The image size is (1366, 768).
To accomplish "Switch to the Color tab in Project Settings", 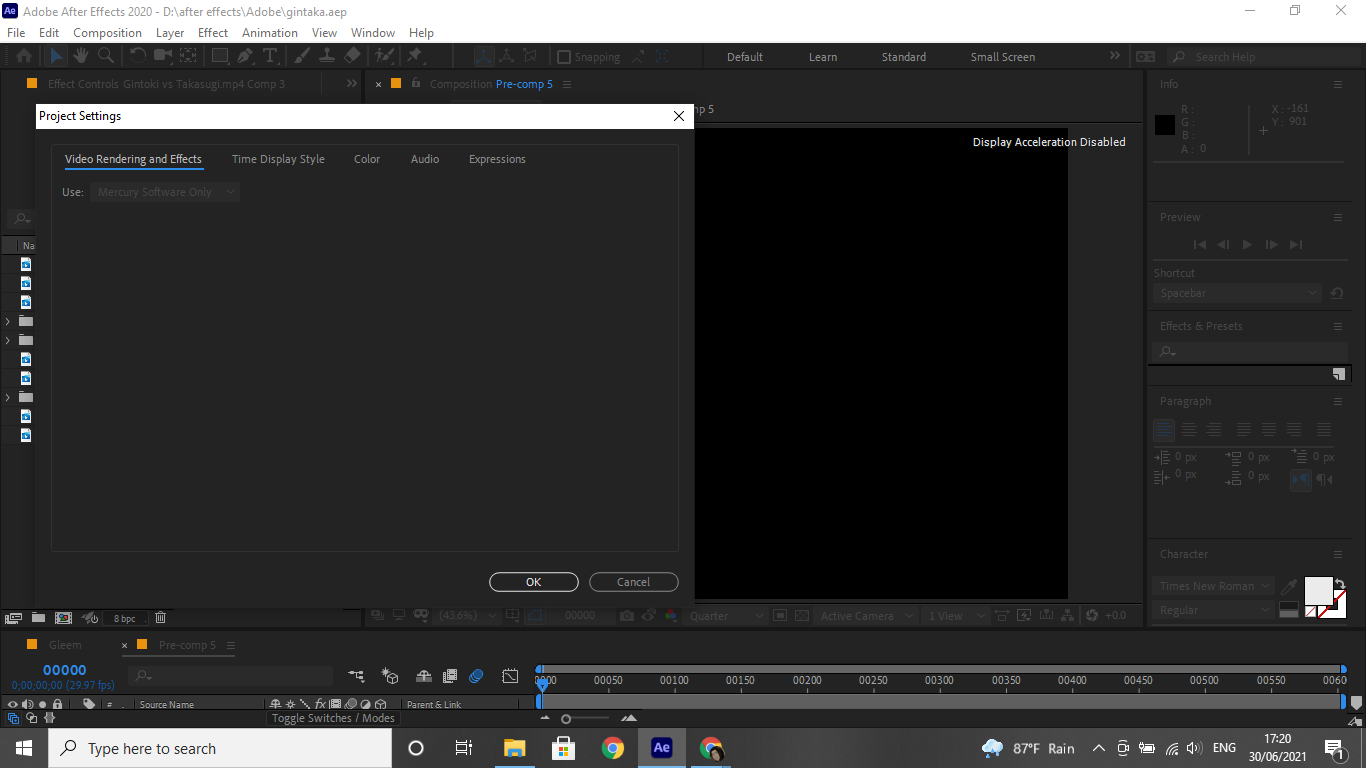I will click(367, 159).
